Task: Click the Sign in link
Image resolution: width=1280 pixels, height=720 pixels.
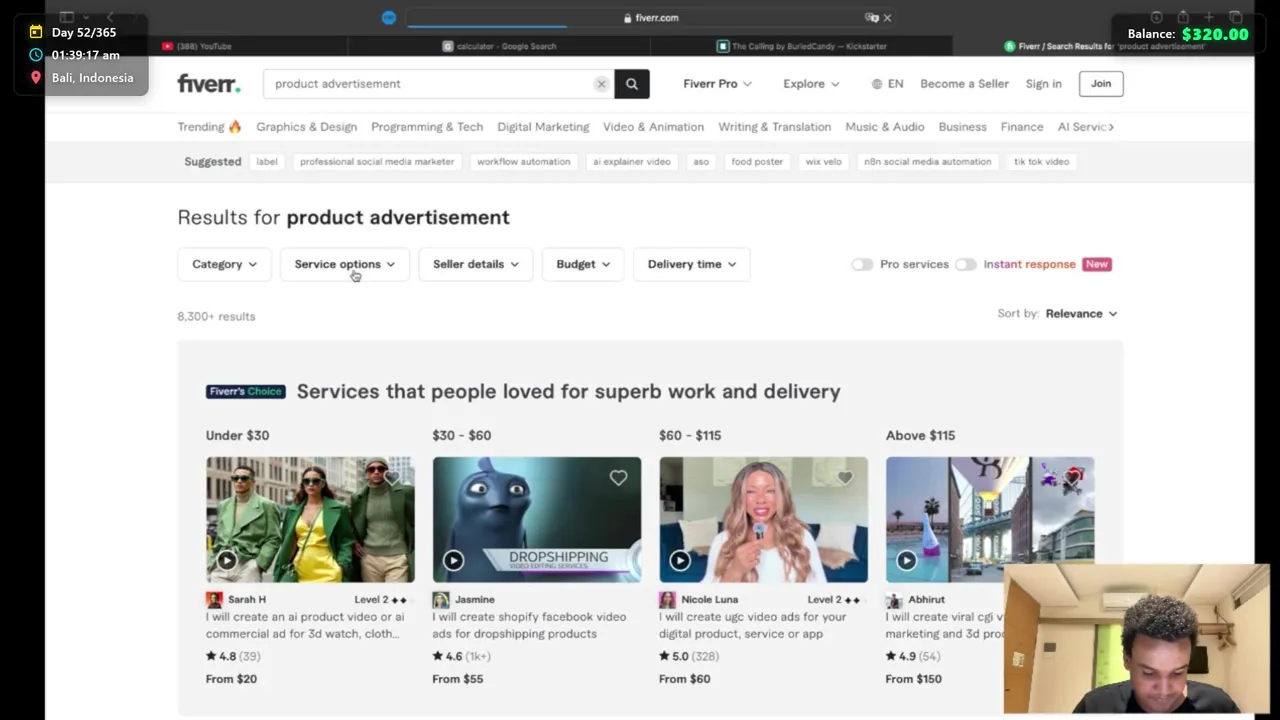Action: click(1043, 84)
